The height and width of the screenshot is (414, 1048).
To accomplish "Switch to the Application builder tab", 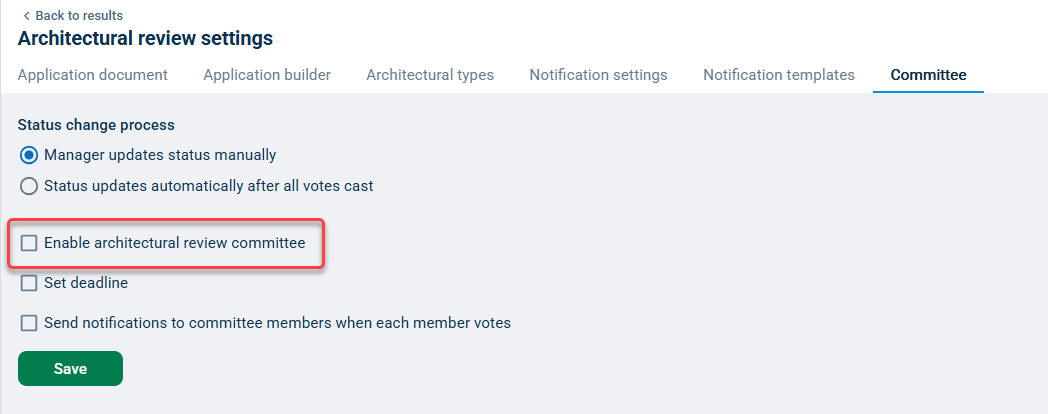I will click(x=267, y=75).
